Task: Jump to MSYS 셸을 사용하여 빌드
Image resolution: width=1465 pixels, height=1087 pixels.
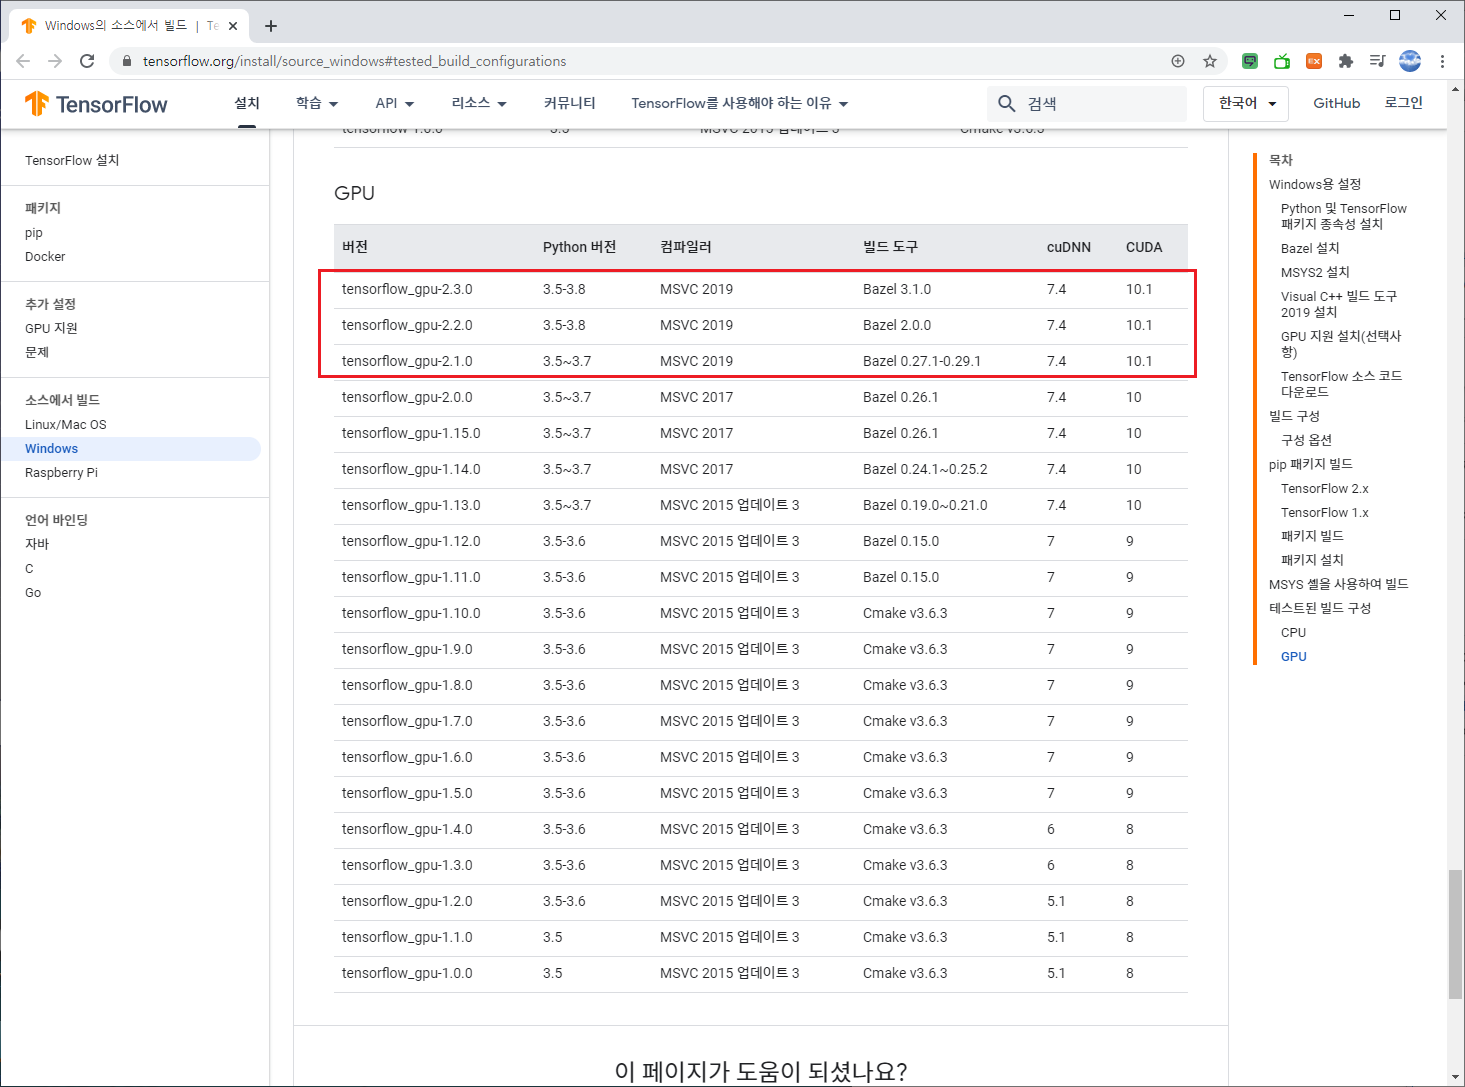Action: (x=1339, y=584)
